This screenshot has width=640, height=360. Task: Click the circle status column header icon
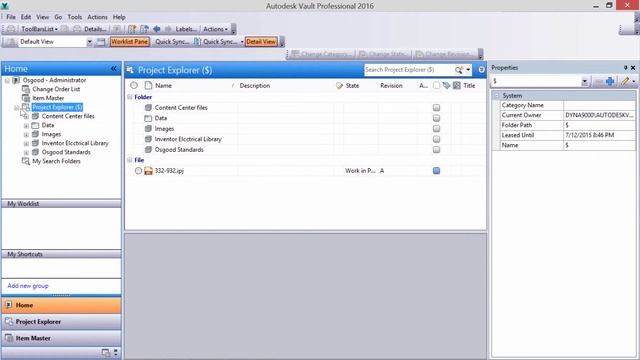coord(134,85)
